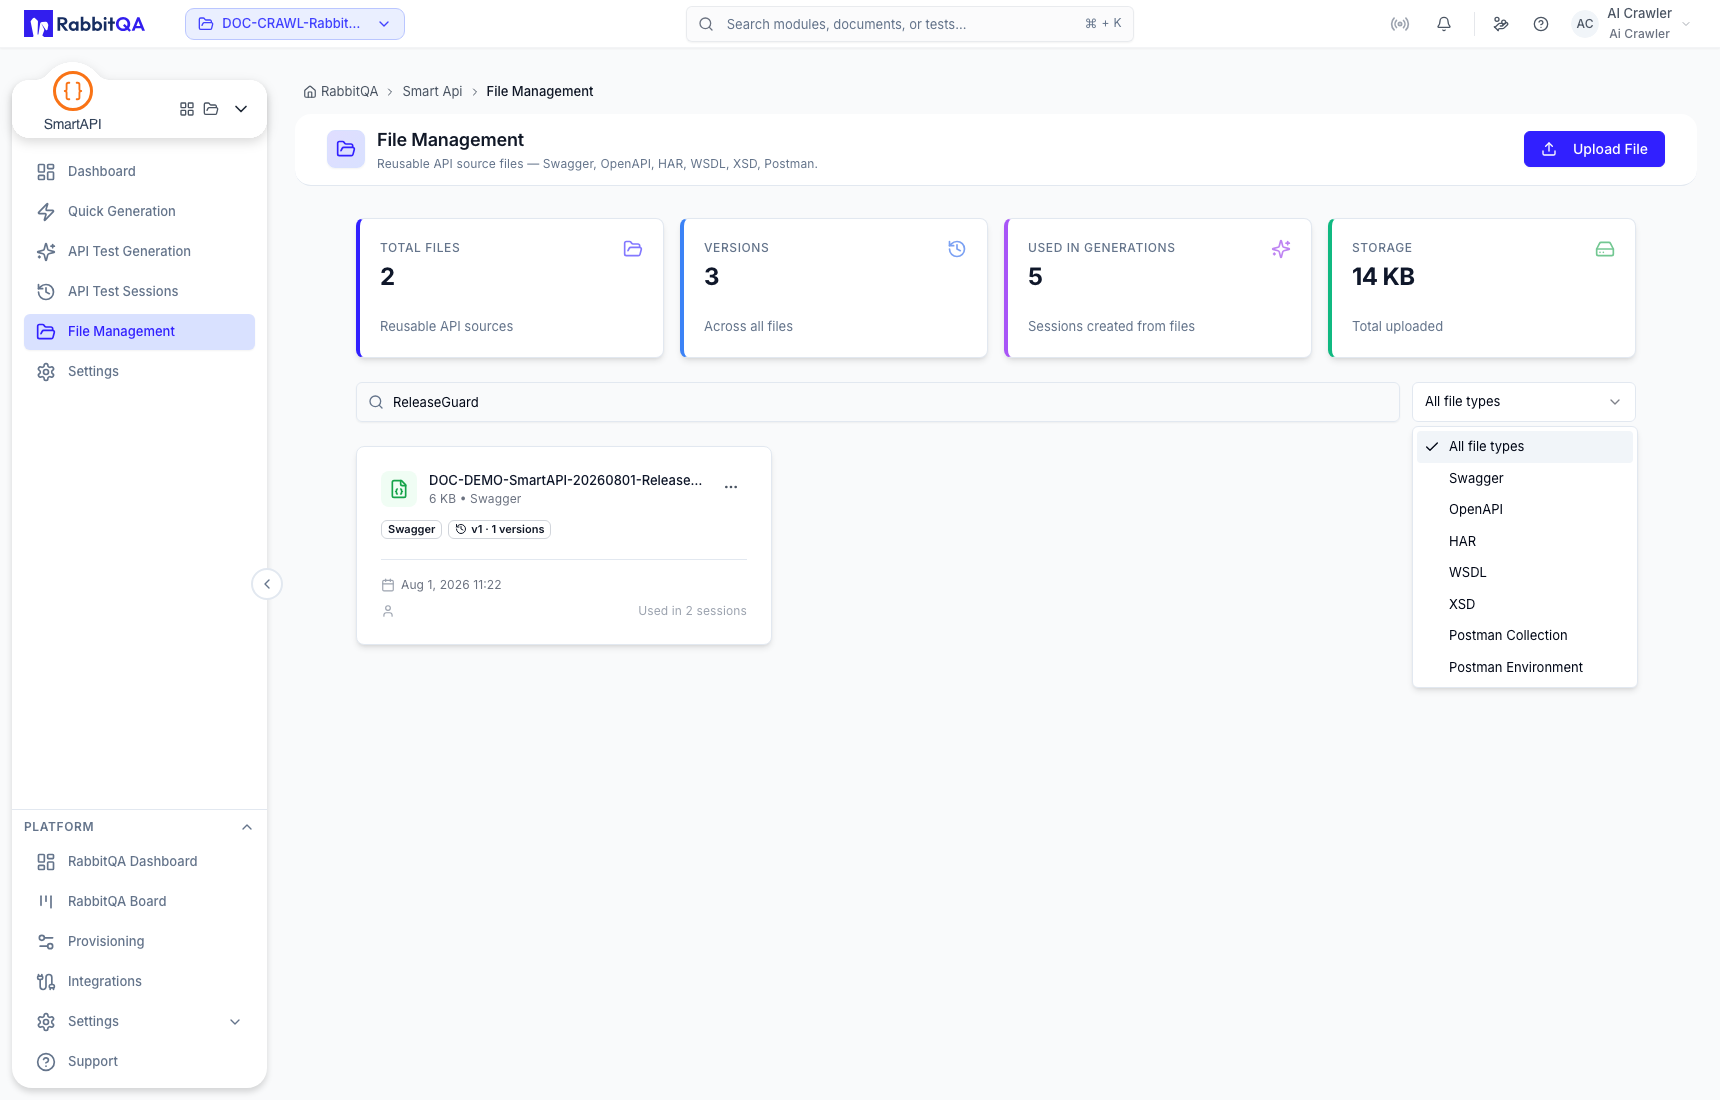
Task: Click the File Management folder header icon
Action: pos(346,149)
